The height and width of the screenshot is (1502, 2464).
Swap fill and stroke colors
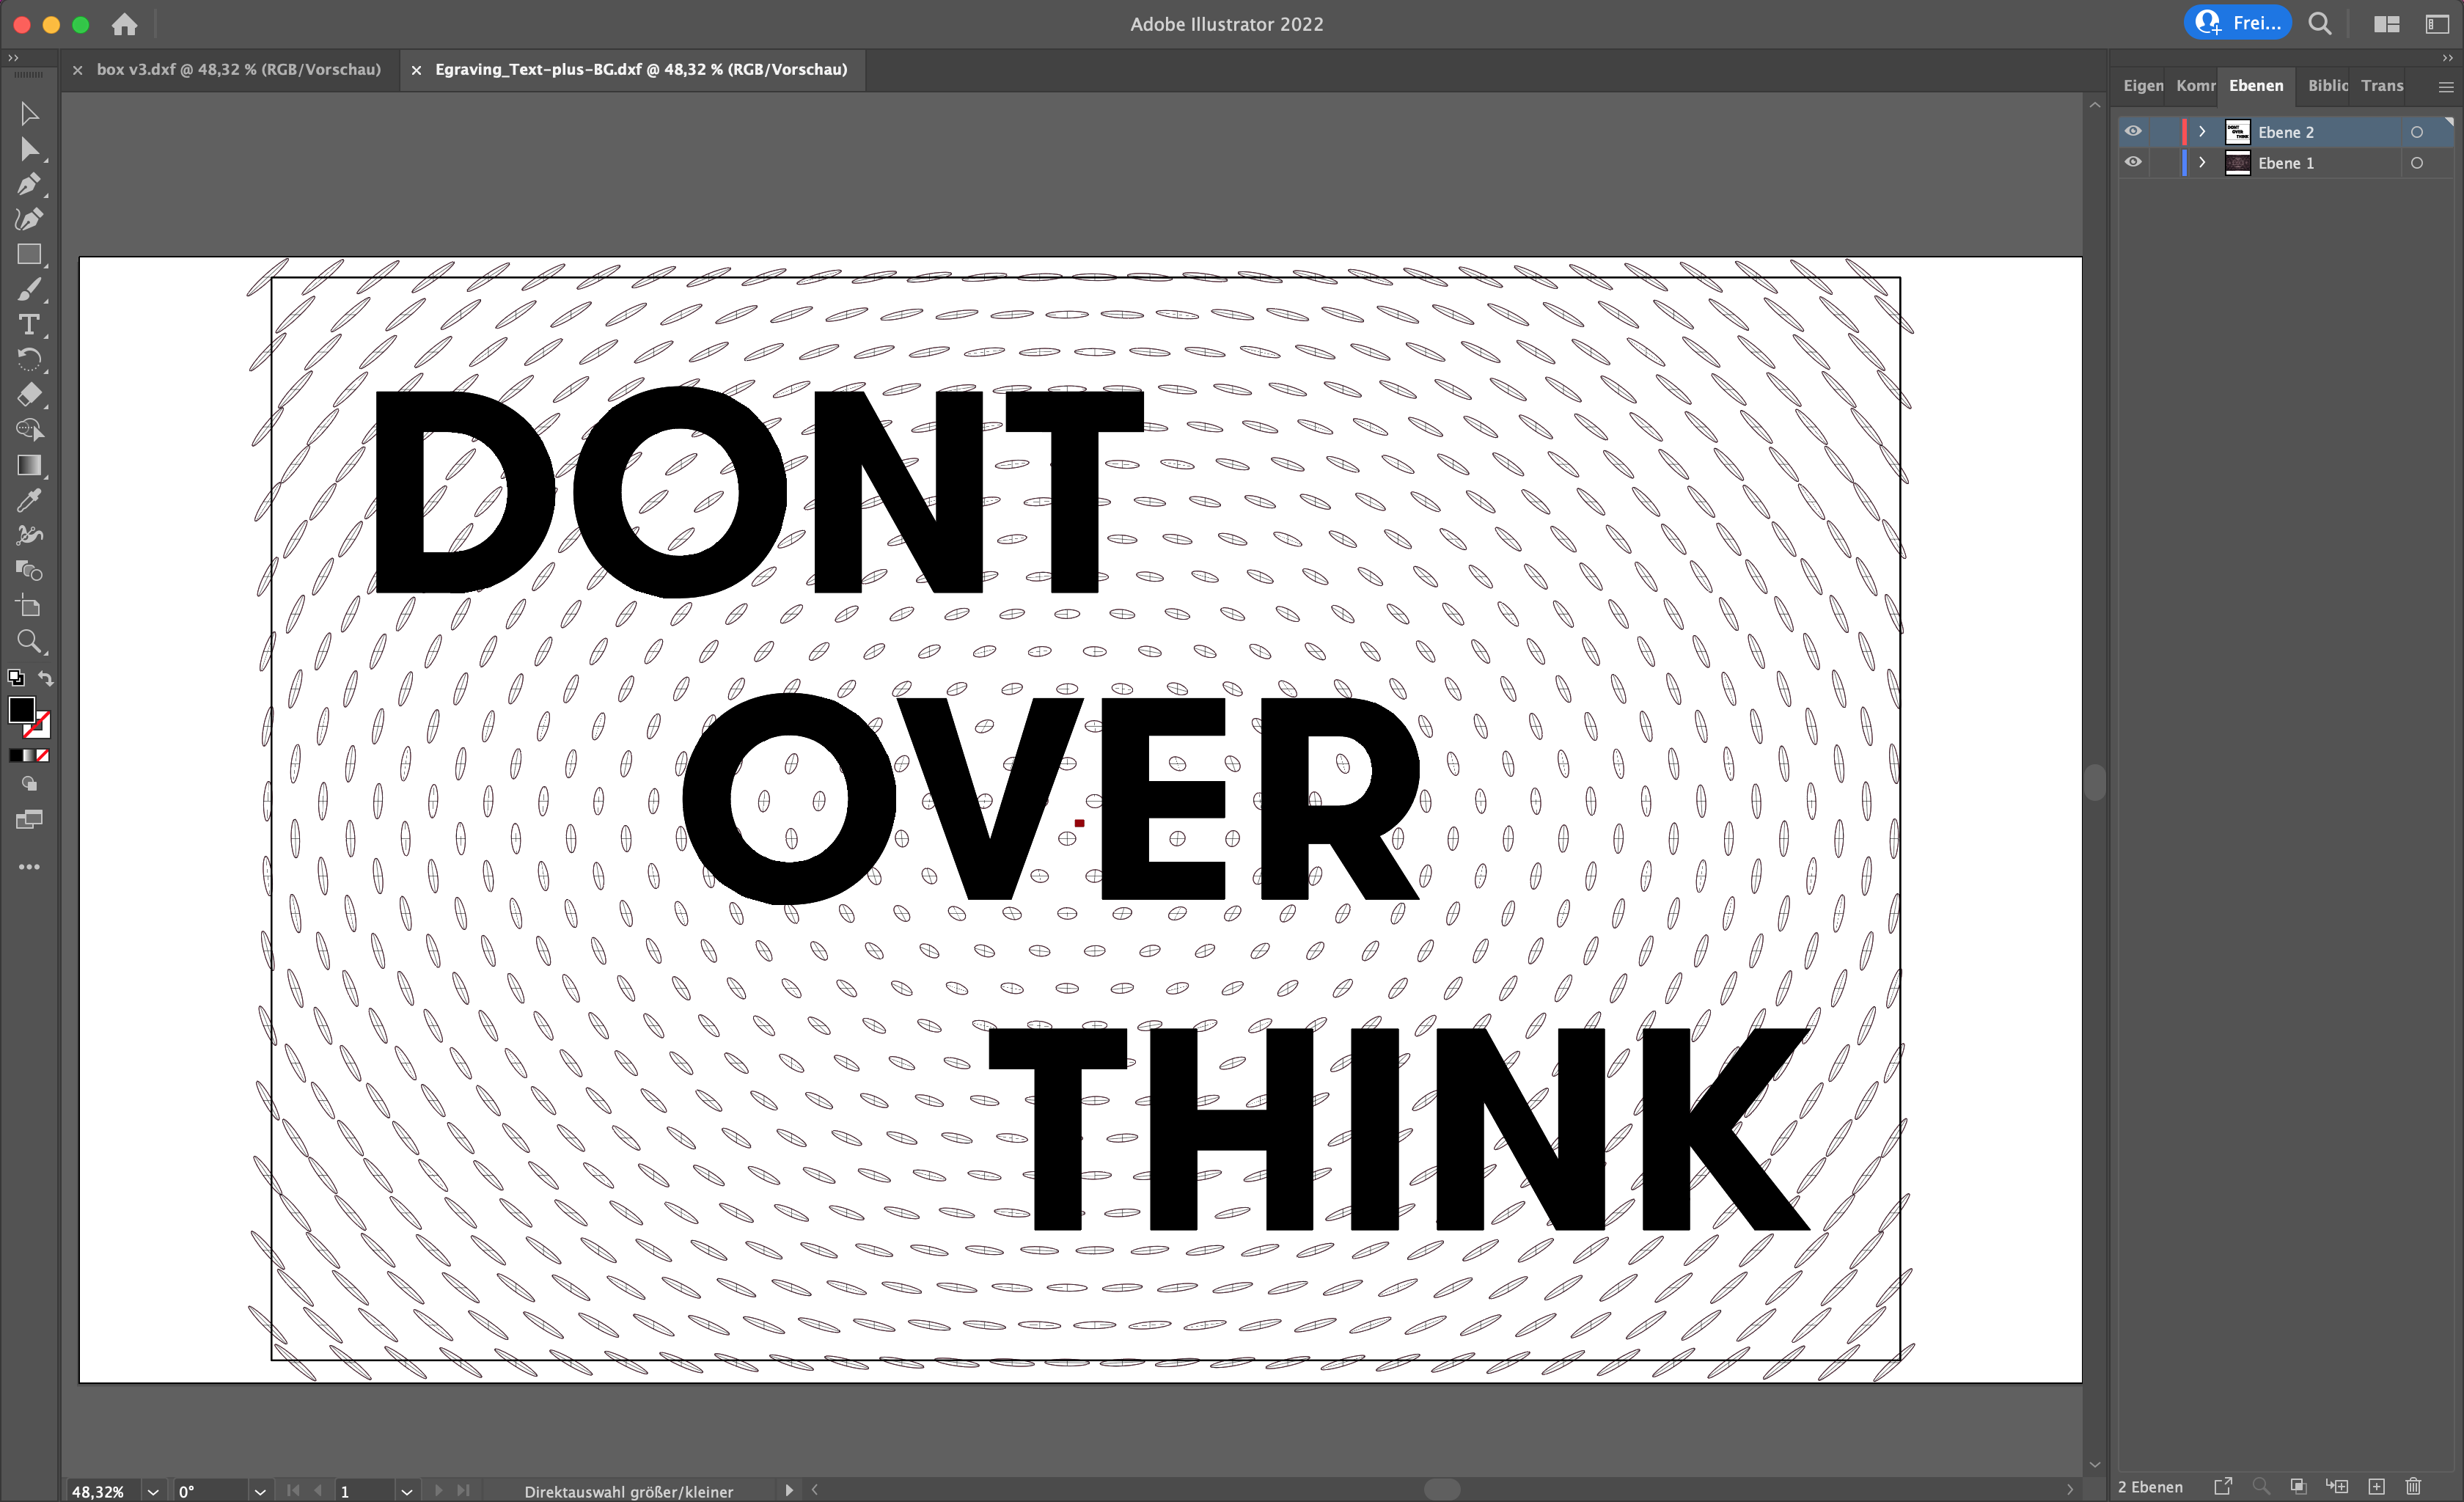(x=45, y=678)
